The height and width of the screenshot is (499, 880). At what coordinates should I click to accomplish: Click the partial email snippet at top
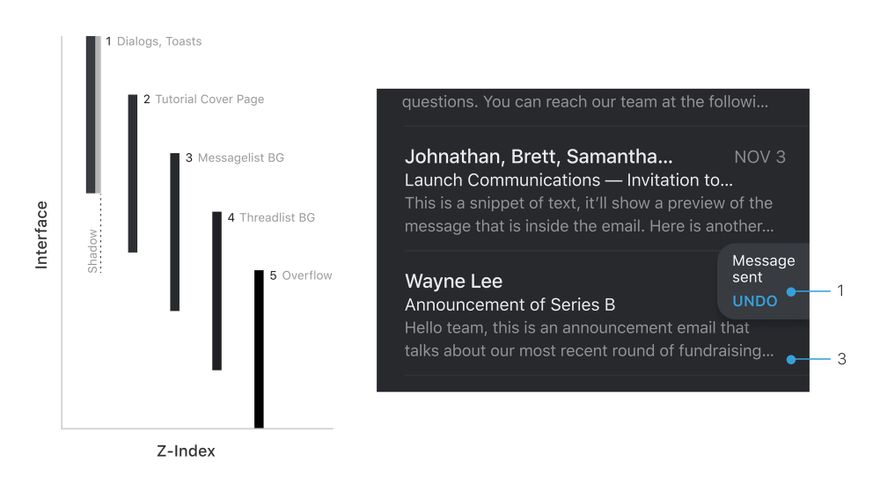(x=585, y=102)
